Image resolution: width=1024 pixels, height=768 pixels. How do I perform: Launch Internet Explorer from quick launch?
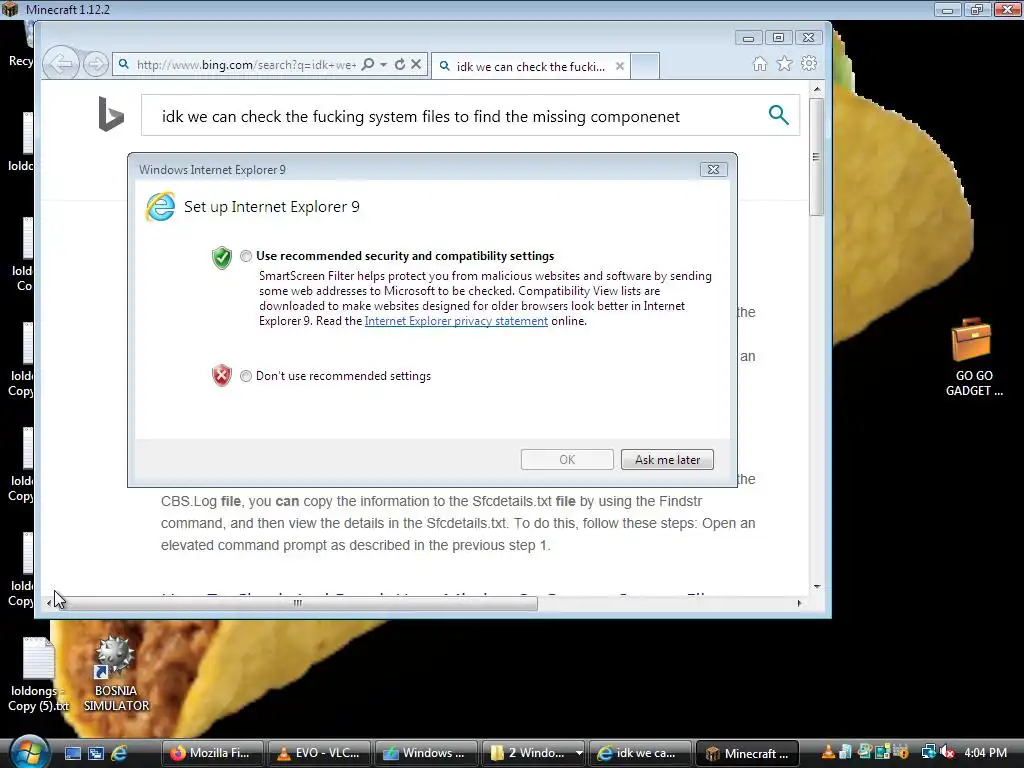click(x=119, y=753)
